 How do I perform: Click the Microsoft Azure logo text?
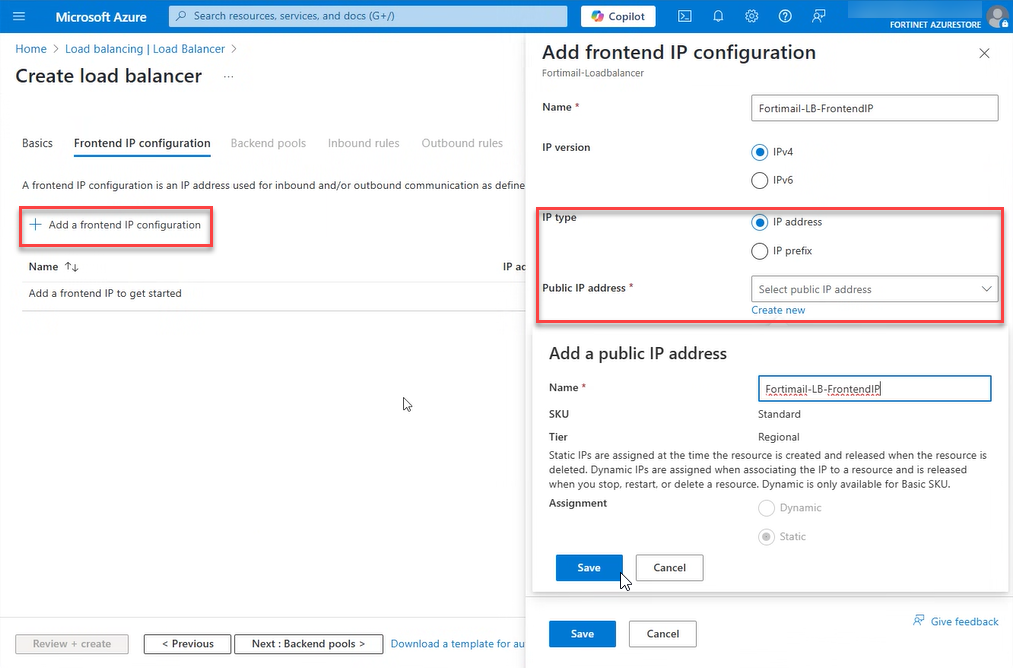[101, 17]
